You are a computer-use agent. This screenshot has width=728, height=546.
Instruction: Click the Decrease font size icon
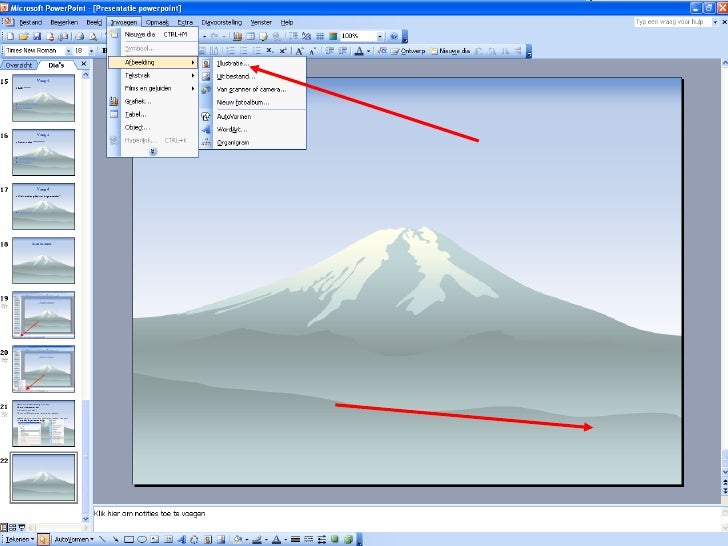312,51
